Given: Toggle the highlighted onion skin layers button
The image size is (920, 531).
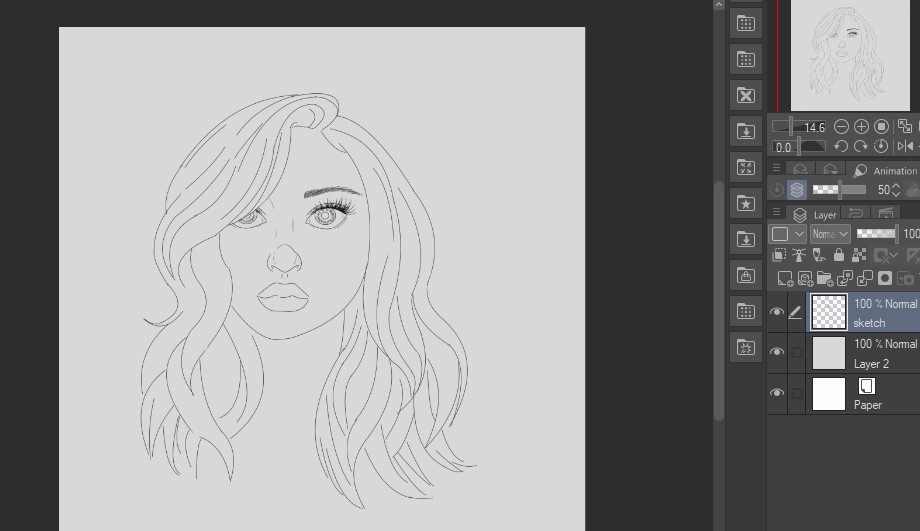Looking at the screenshot, I should pyautogui.click(x=797, y=190).
